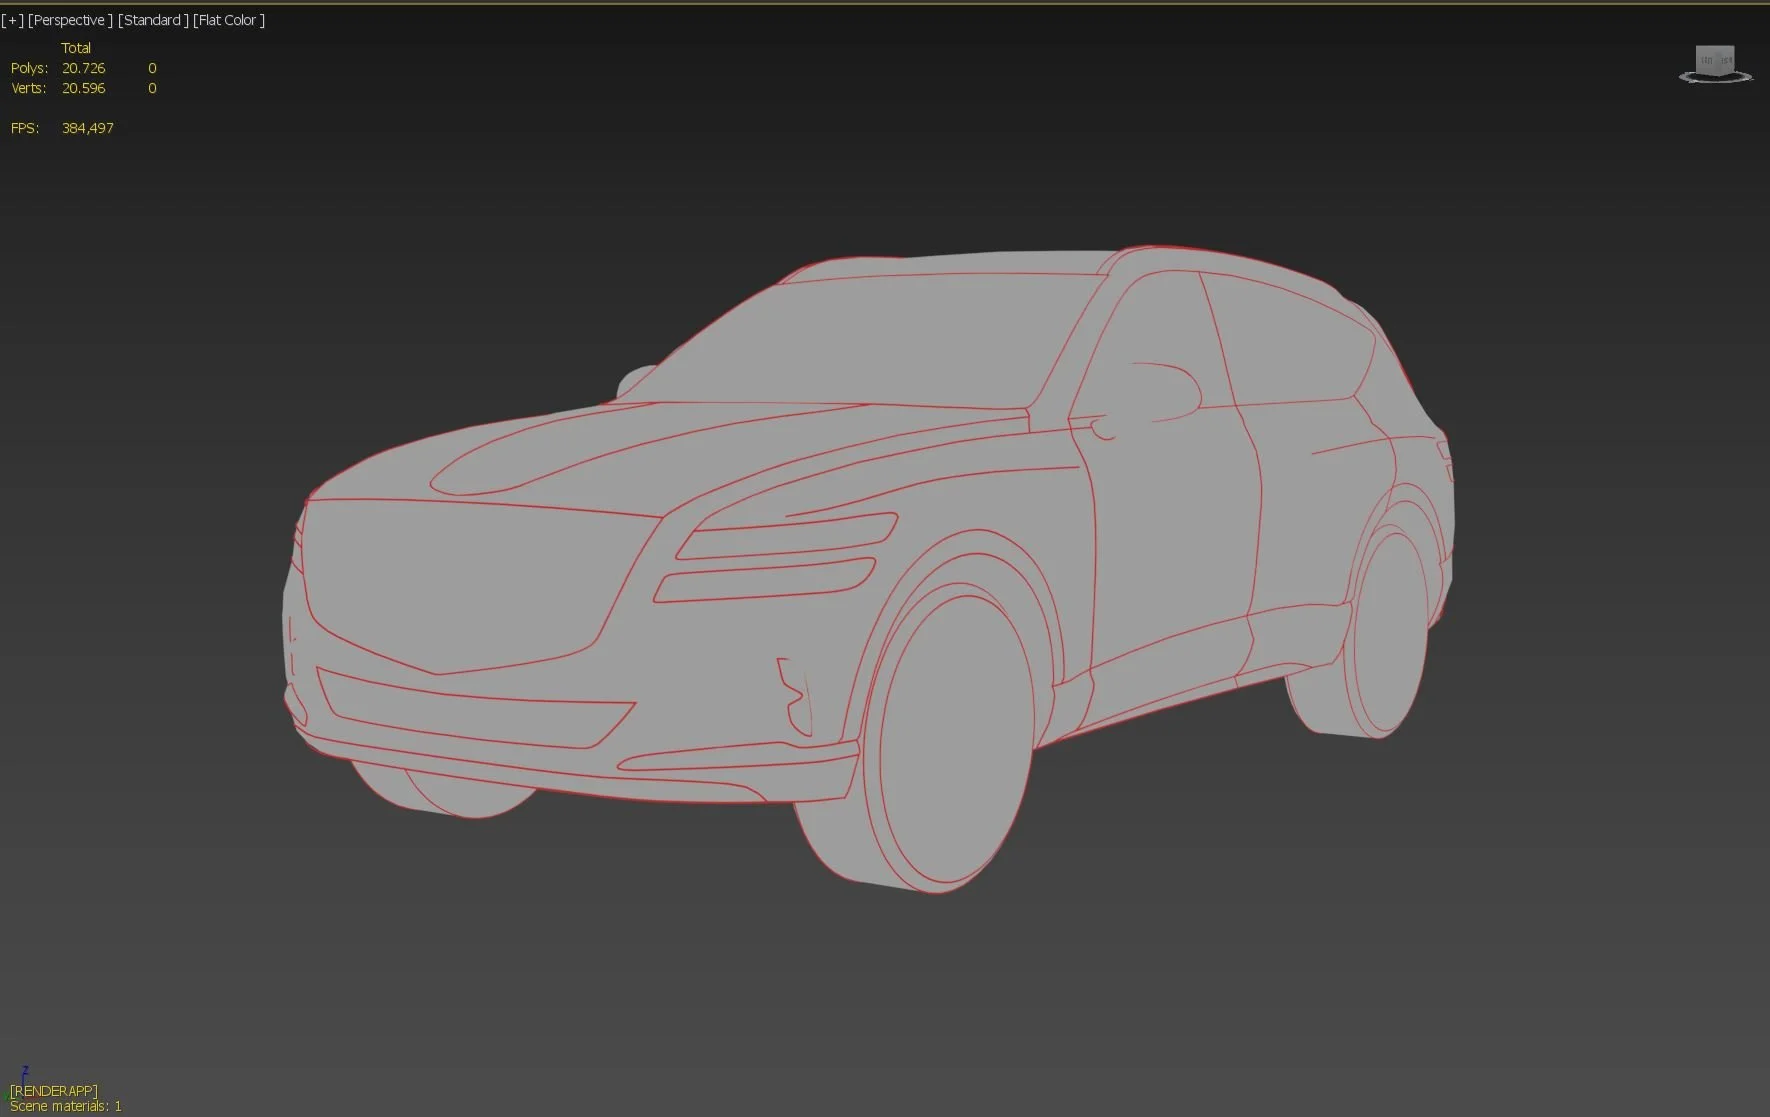1770x1117 pixels.
Task: Click the FPS counter readout
Action: [x=87, y=127]
